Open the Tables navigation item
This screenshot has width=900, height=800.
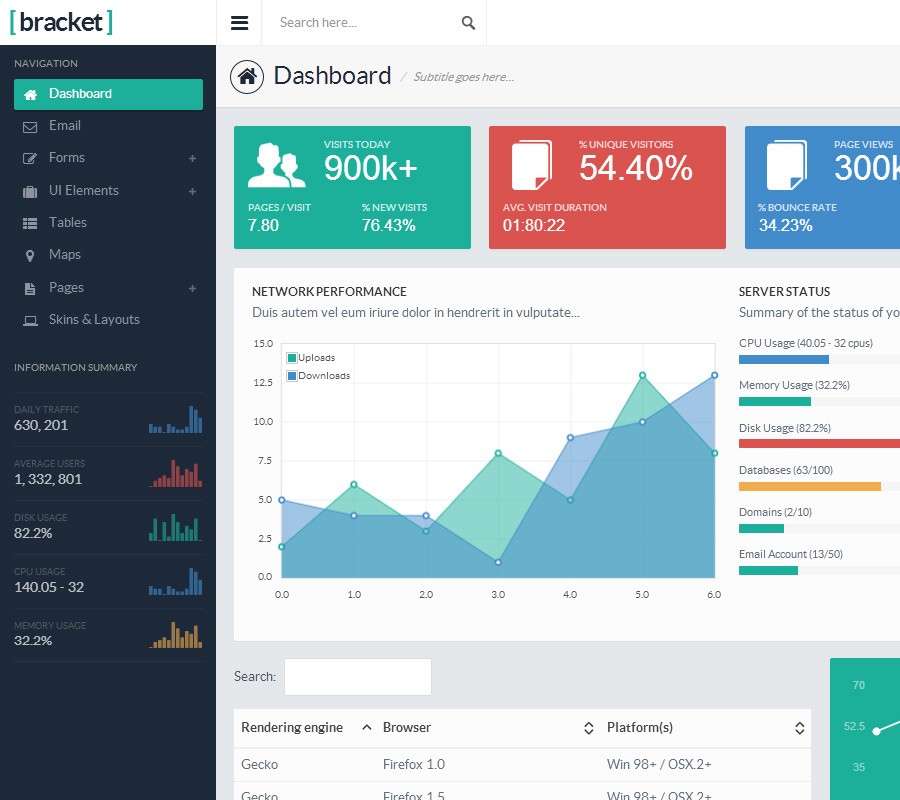pyautogui.click(x=108, y=223)
